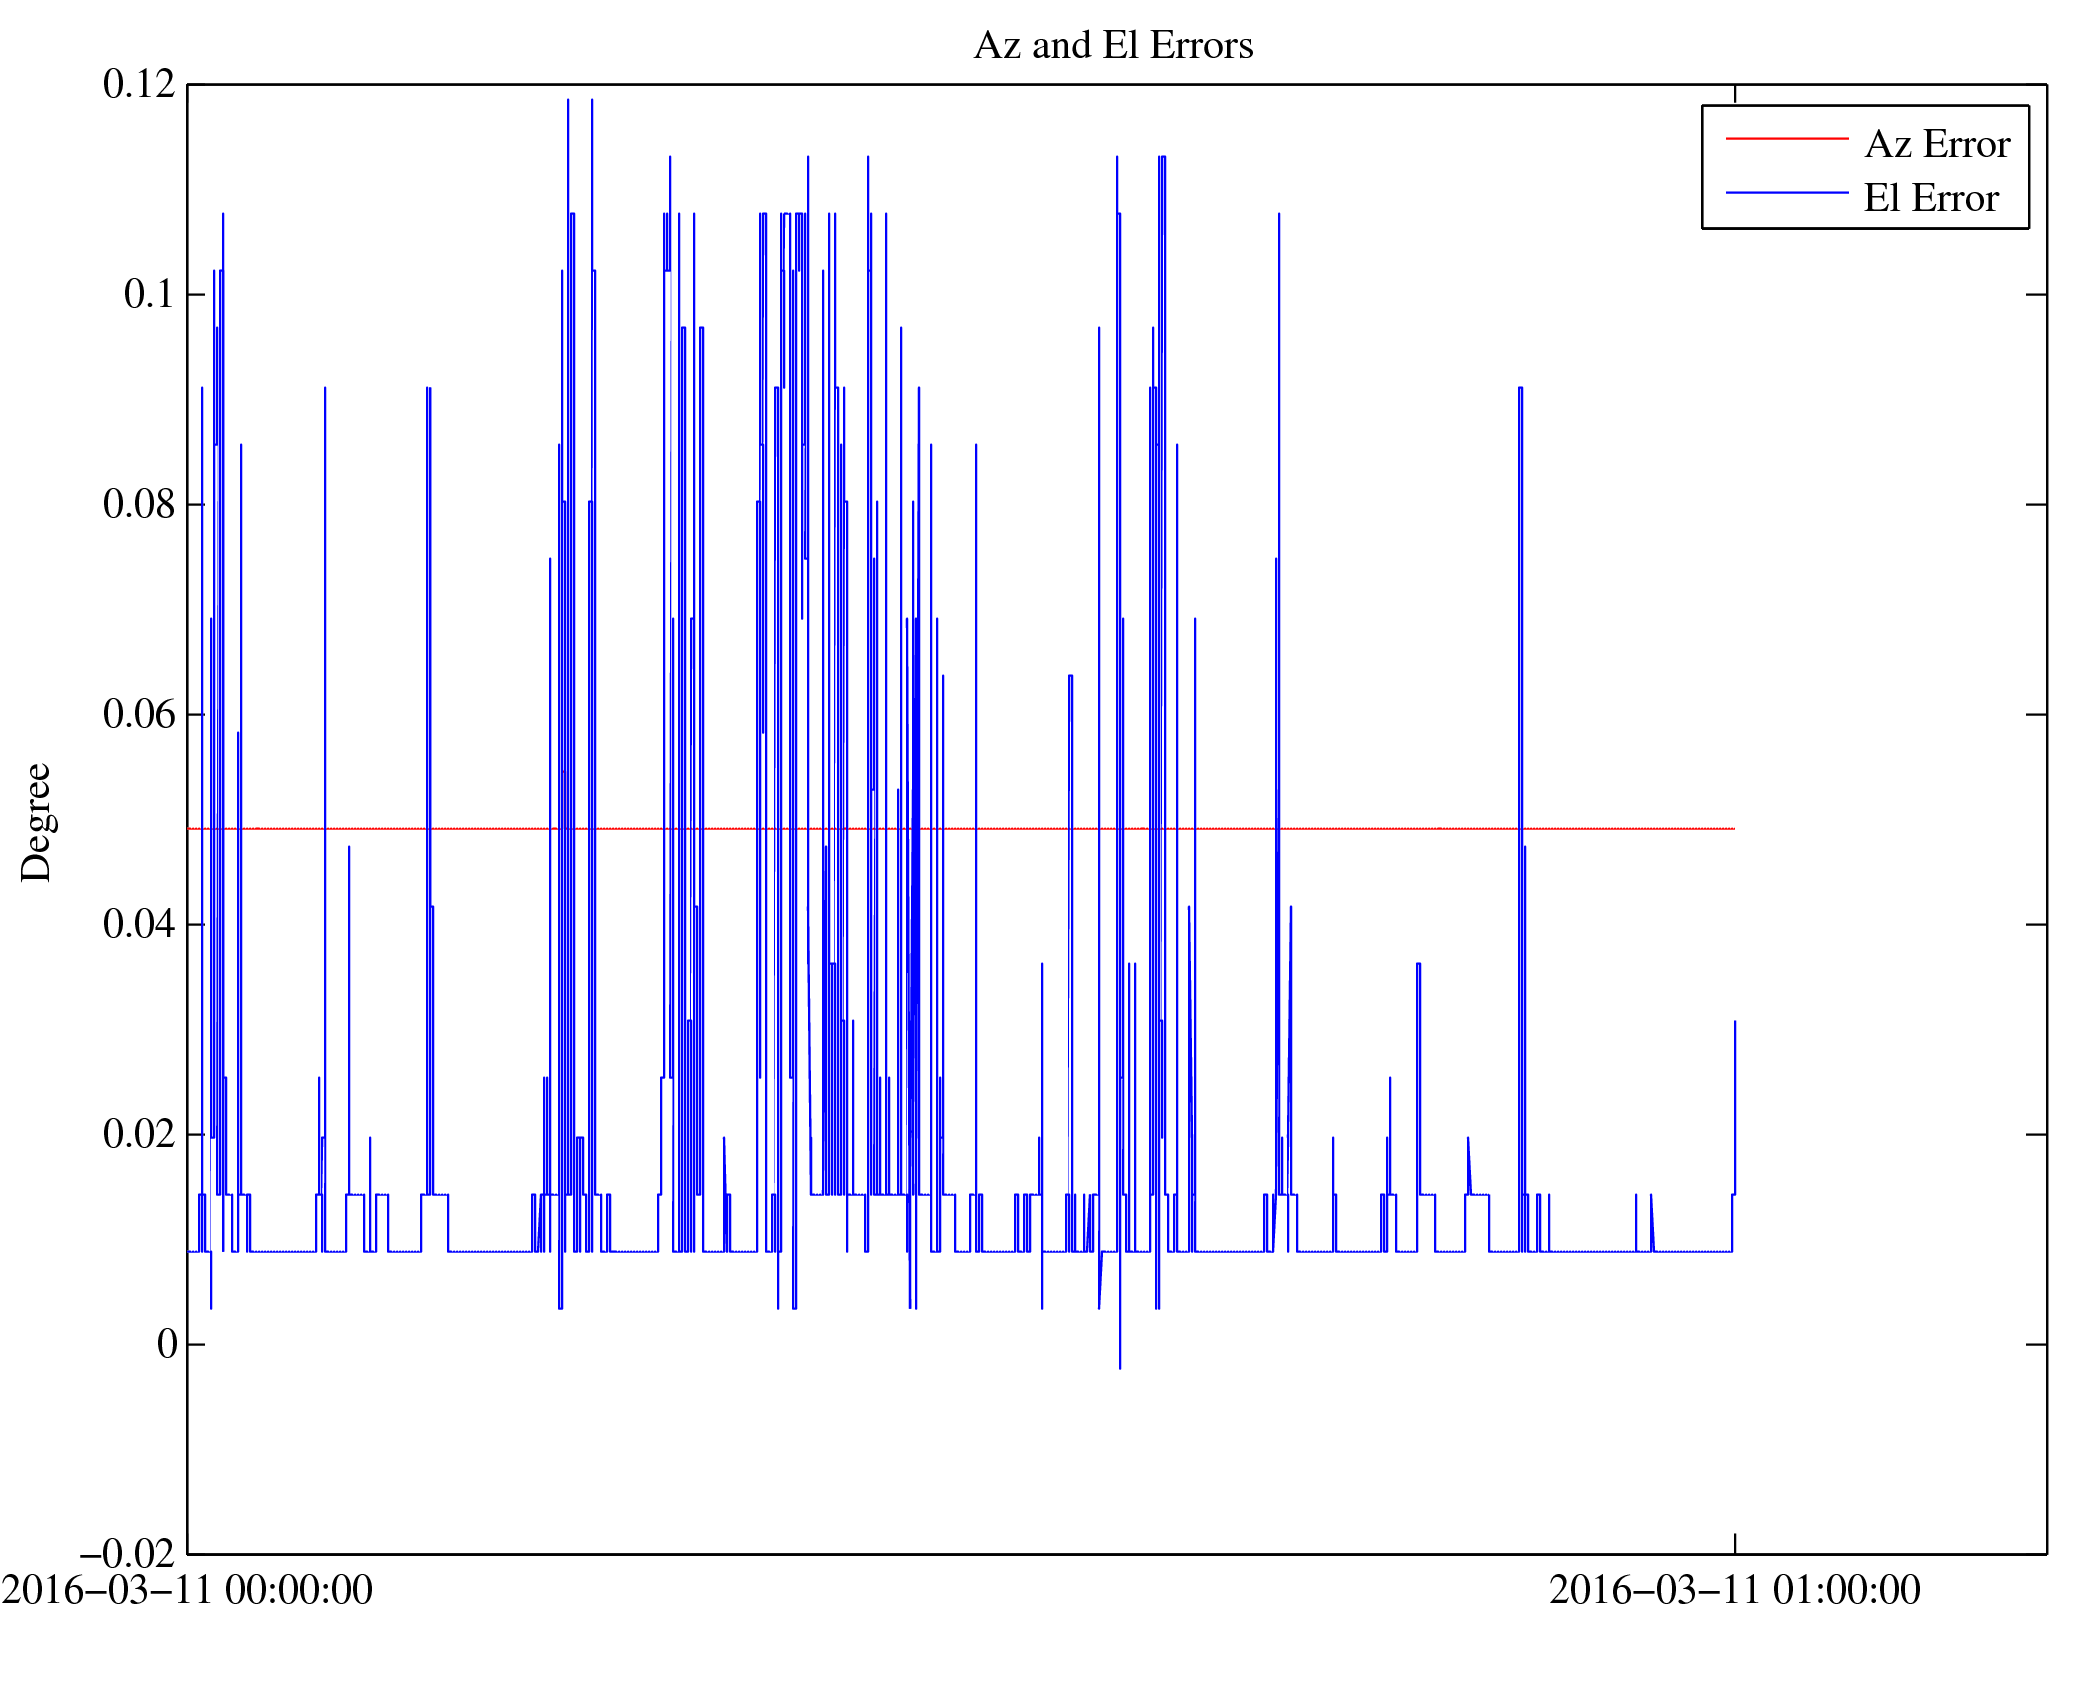2075x1683 pixels.
Task: Click the '2016-03-11 00:00:00' x-axis label
Action: tap(187, 1590)
